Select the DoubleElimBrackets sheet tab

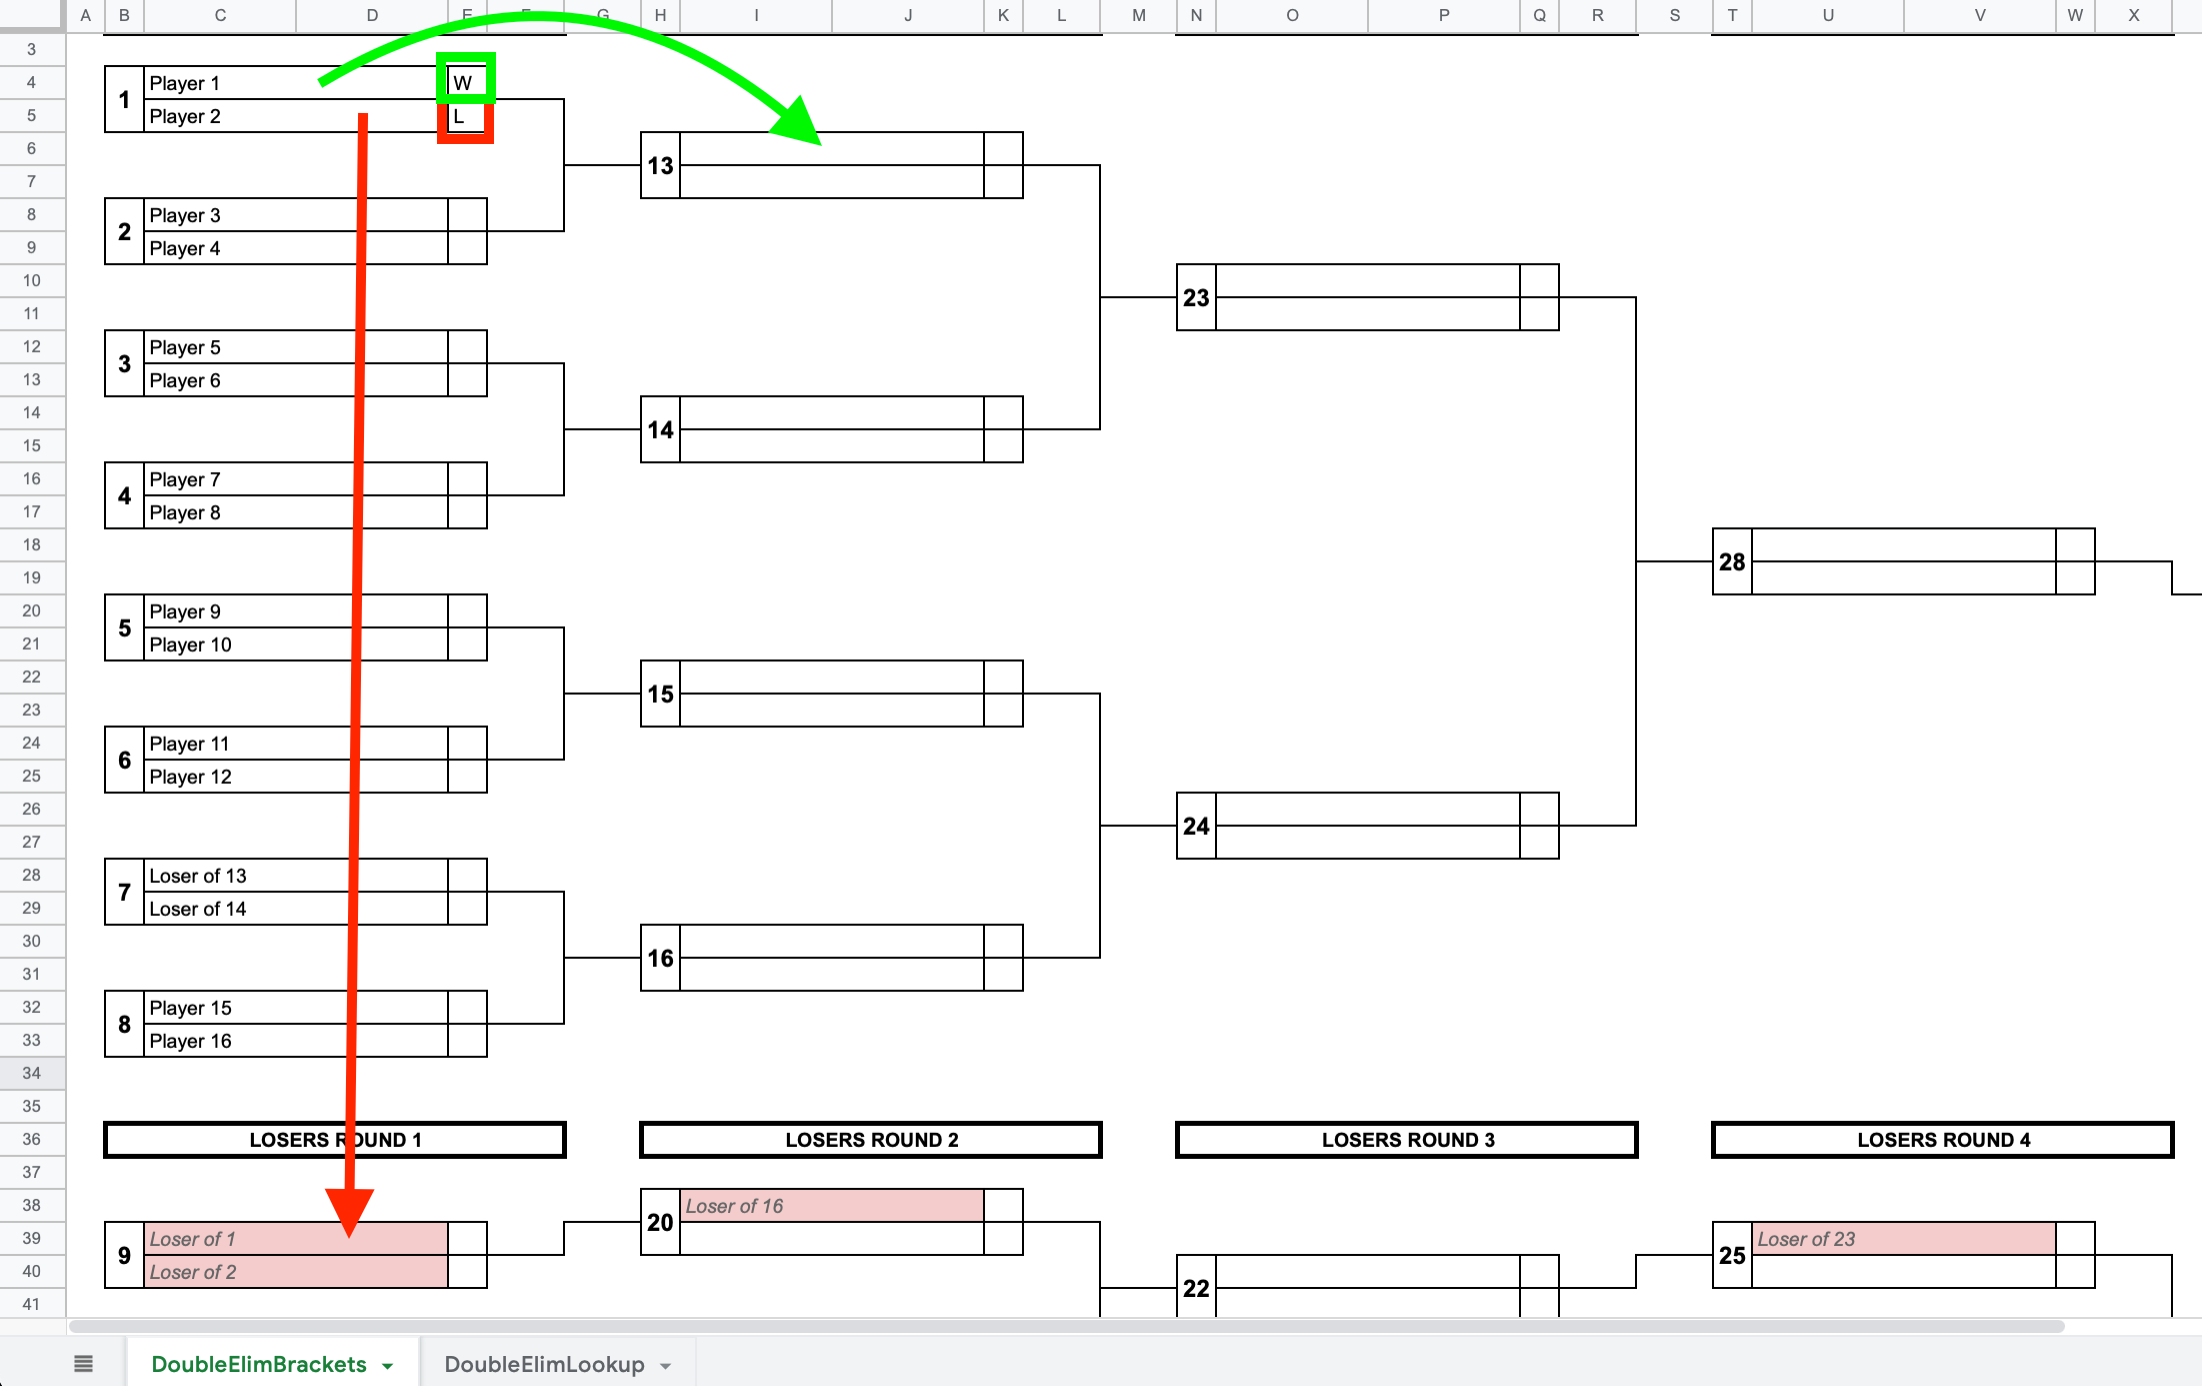pyautogui.click(x=258, y=1363)
